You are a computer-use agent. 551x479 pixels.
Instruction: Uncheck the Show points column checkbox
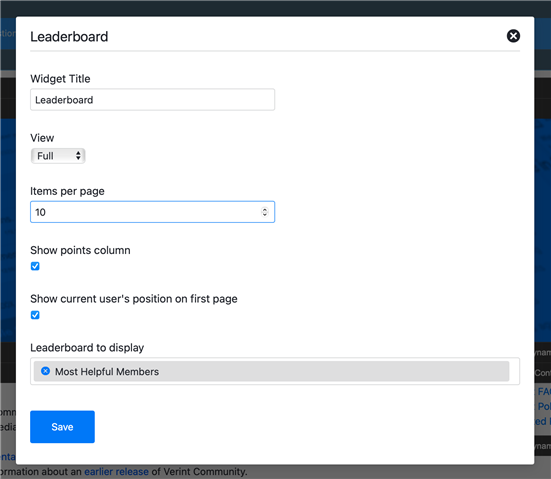[x=35, y=266]
